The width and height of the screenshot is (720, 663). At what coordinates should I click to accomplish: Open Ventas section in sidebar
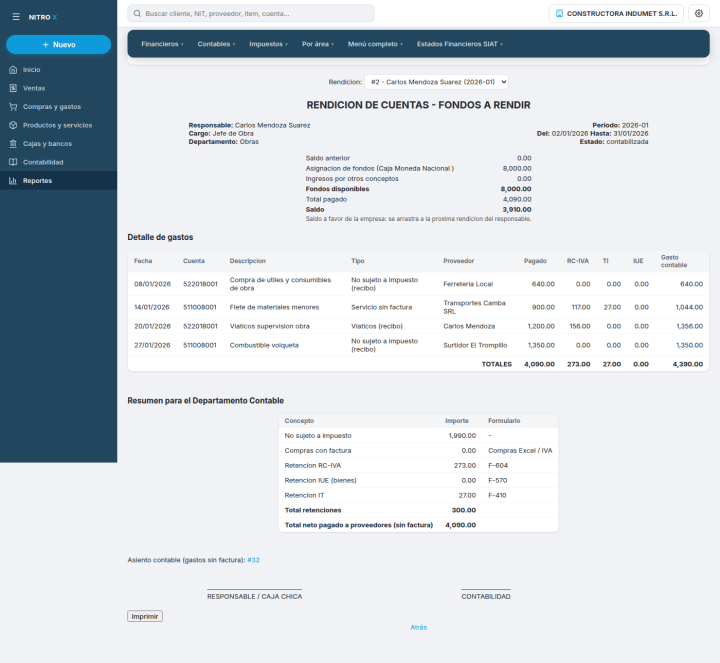tap(58, 88)
